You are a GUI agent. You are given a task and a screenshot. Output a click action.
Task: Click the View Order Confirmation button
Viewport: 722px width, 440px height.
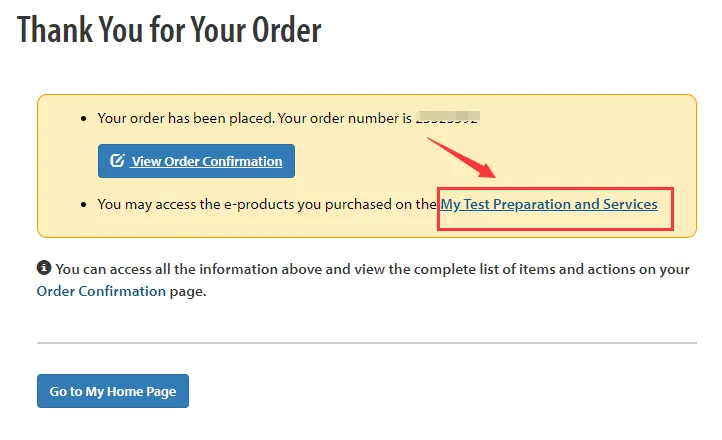(196, 161)
